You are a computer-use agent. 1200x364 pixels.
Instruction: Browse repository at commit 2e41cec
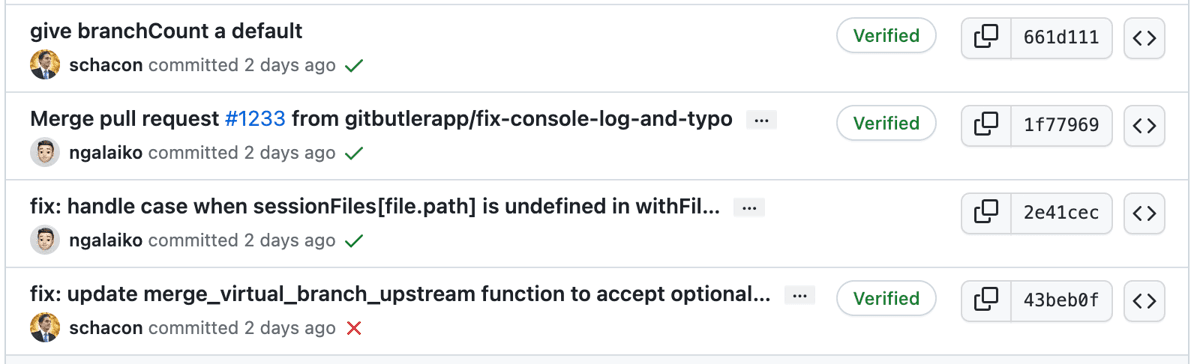1145,212
